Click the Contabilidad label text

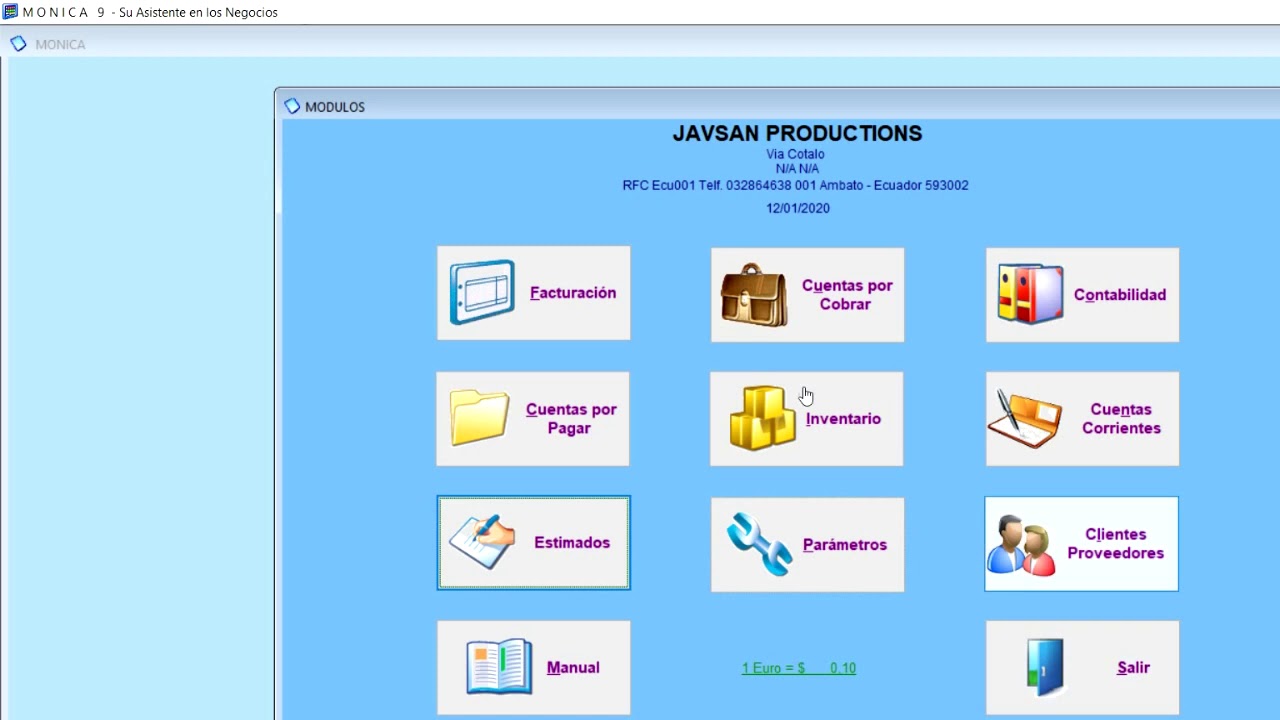click(x=1120, y=295)
